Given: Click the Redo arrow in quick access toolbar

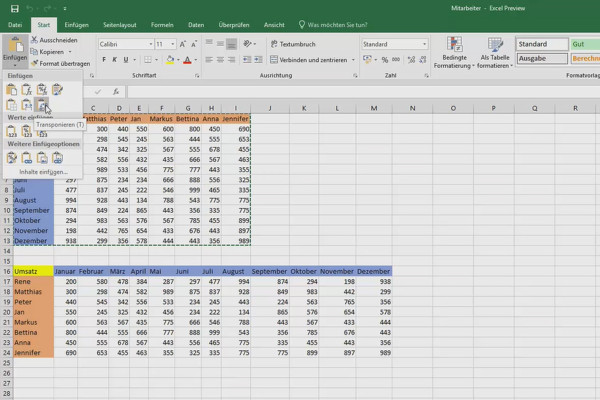Looking at the screenshot, I should [x=47, y=8].
